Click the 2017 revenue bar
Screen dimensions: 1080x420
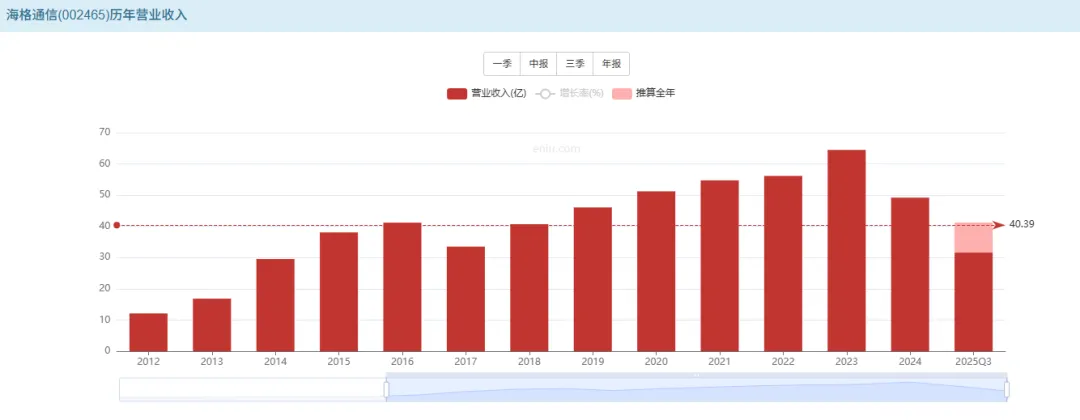pyautogui.click(x=466, y=299)
